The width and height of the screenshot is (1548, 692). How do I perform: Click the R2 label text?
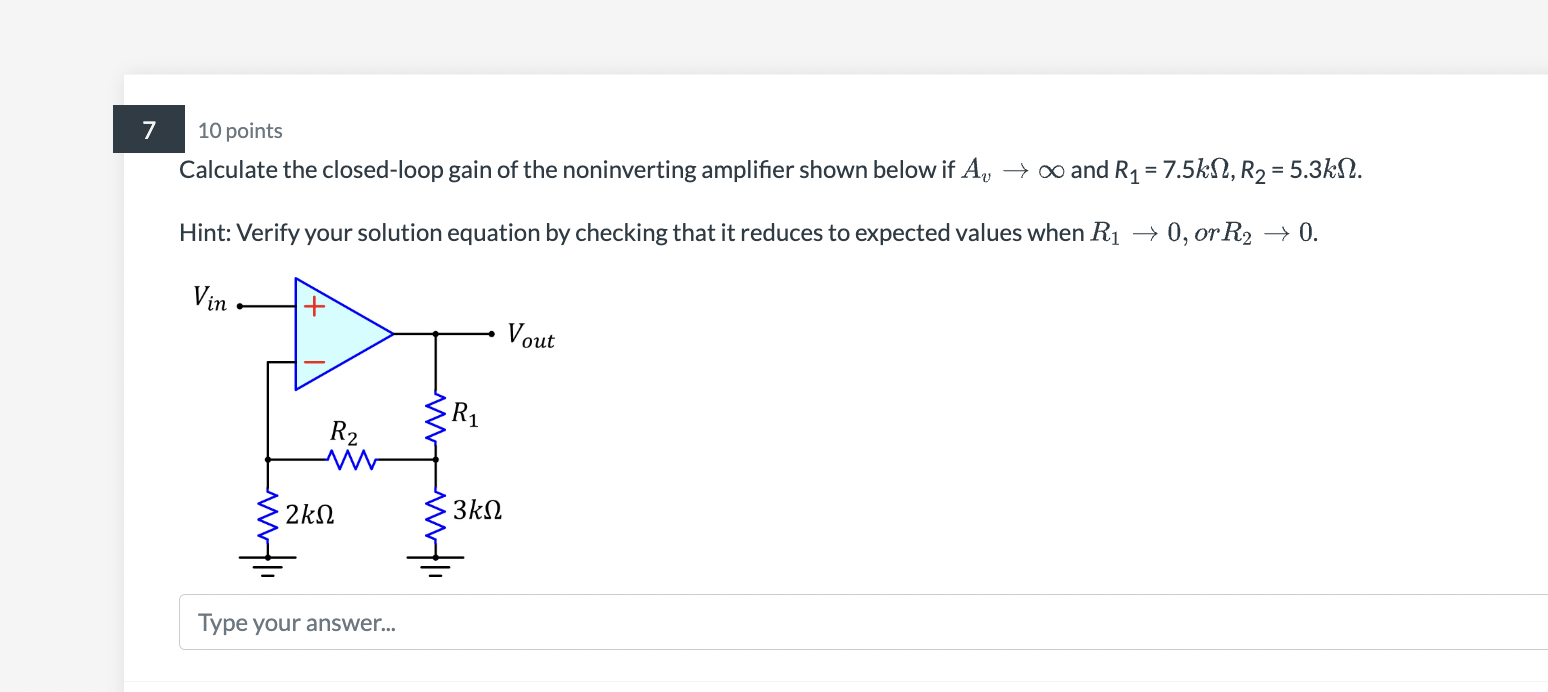click(x=341, y=435)
